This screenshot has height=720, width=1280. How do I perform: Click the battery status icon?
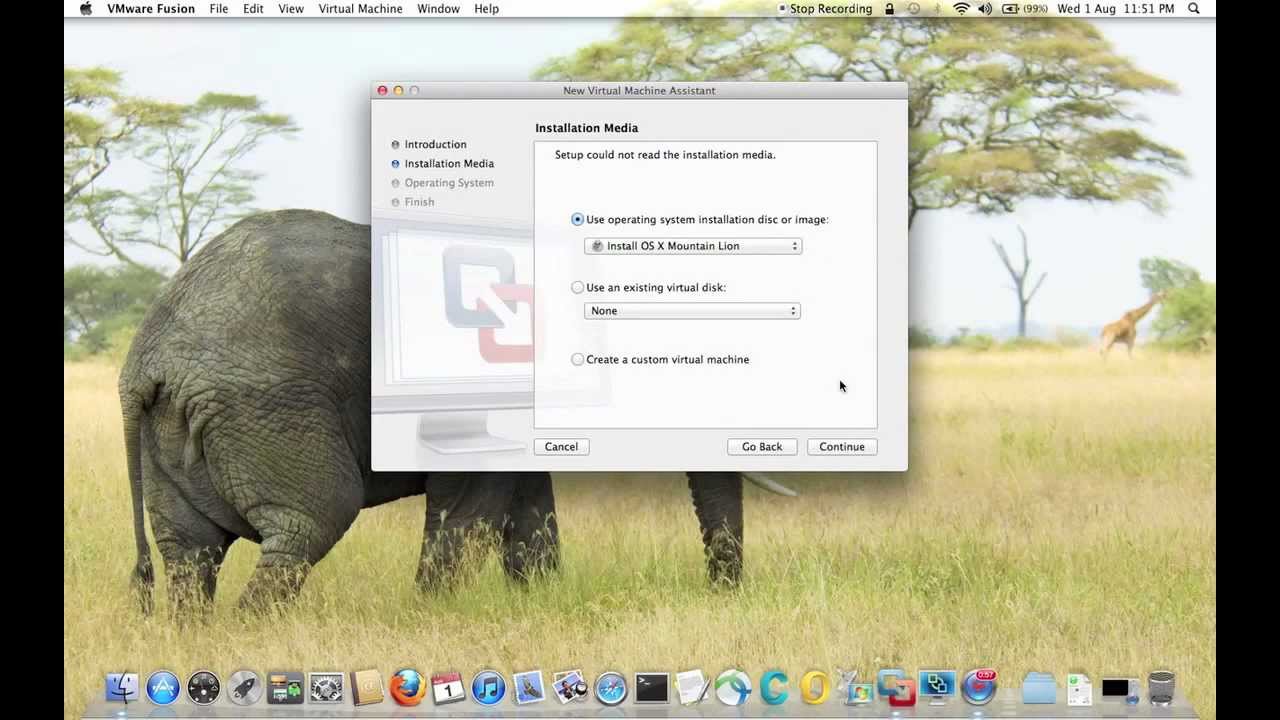tap(1025, 8)
